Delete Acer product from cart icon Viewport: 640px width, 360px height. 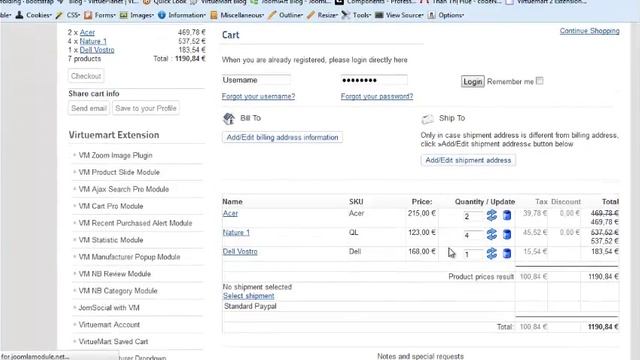[x=507, y=215]
